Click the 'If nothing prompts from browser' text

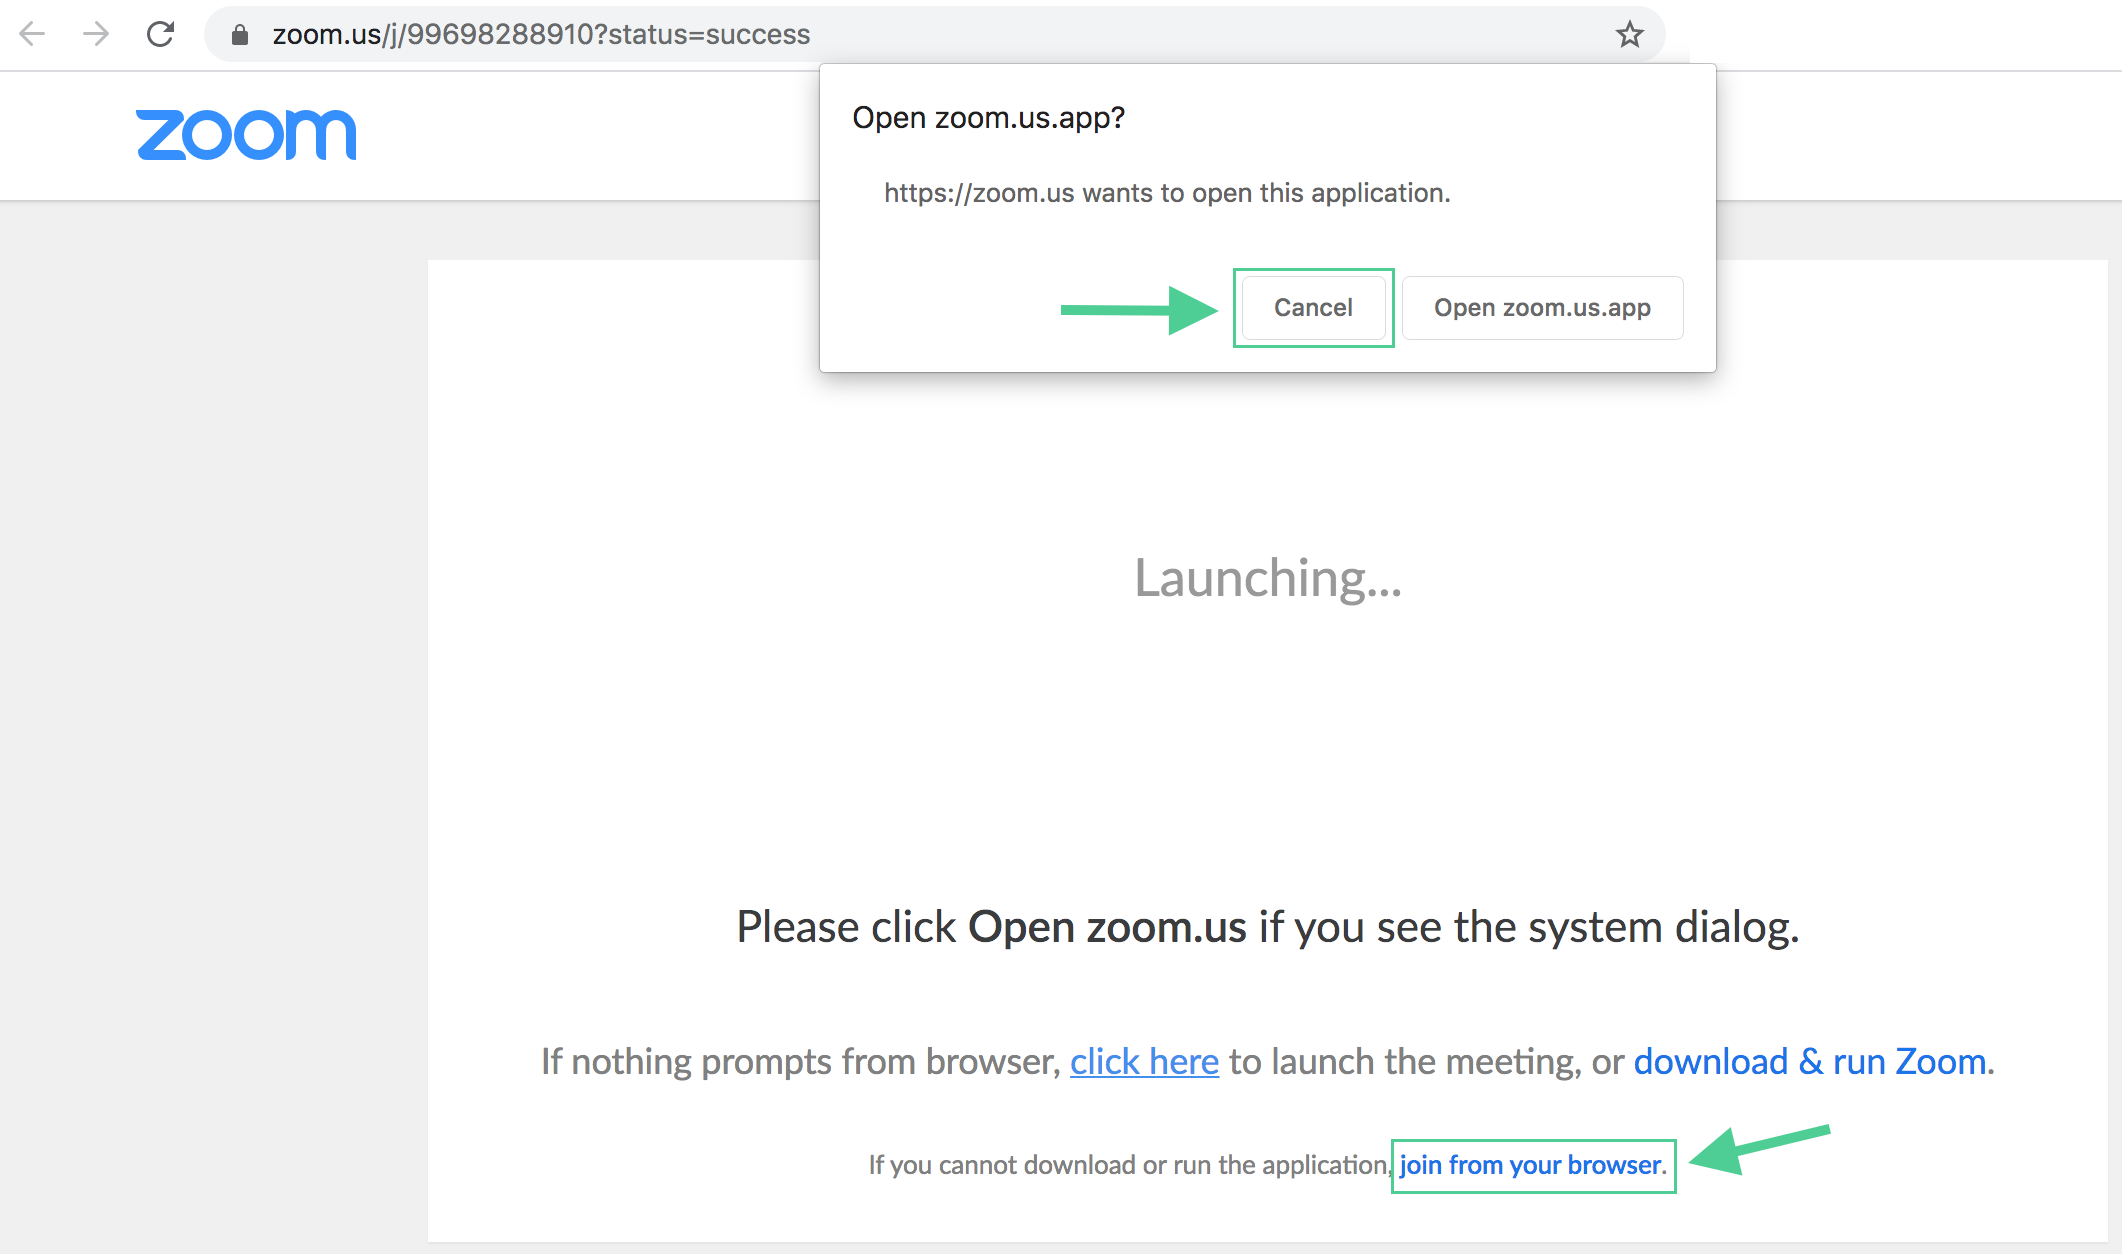click(800, 1062)
